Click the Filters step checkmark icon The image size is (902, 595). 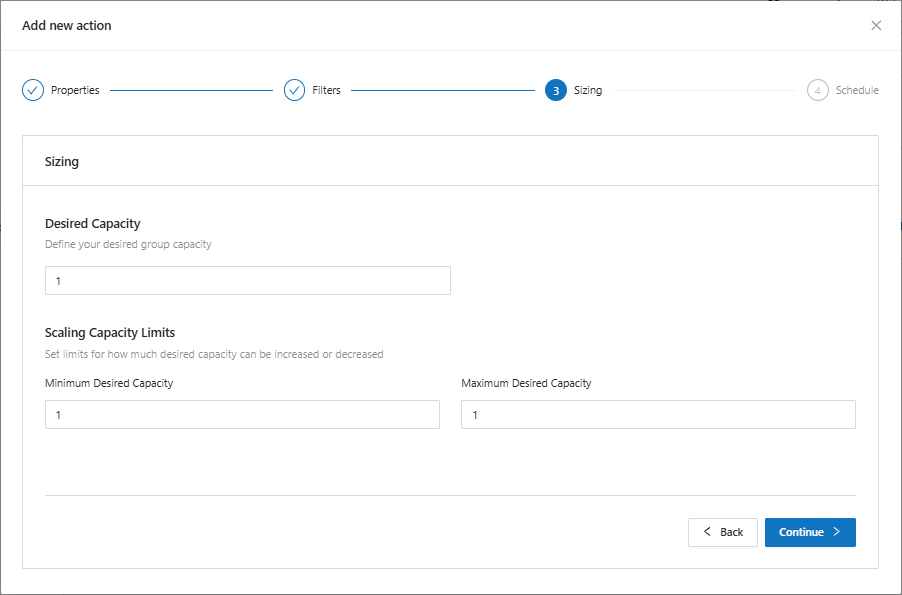(x=294, y=90)
